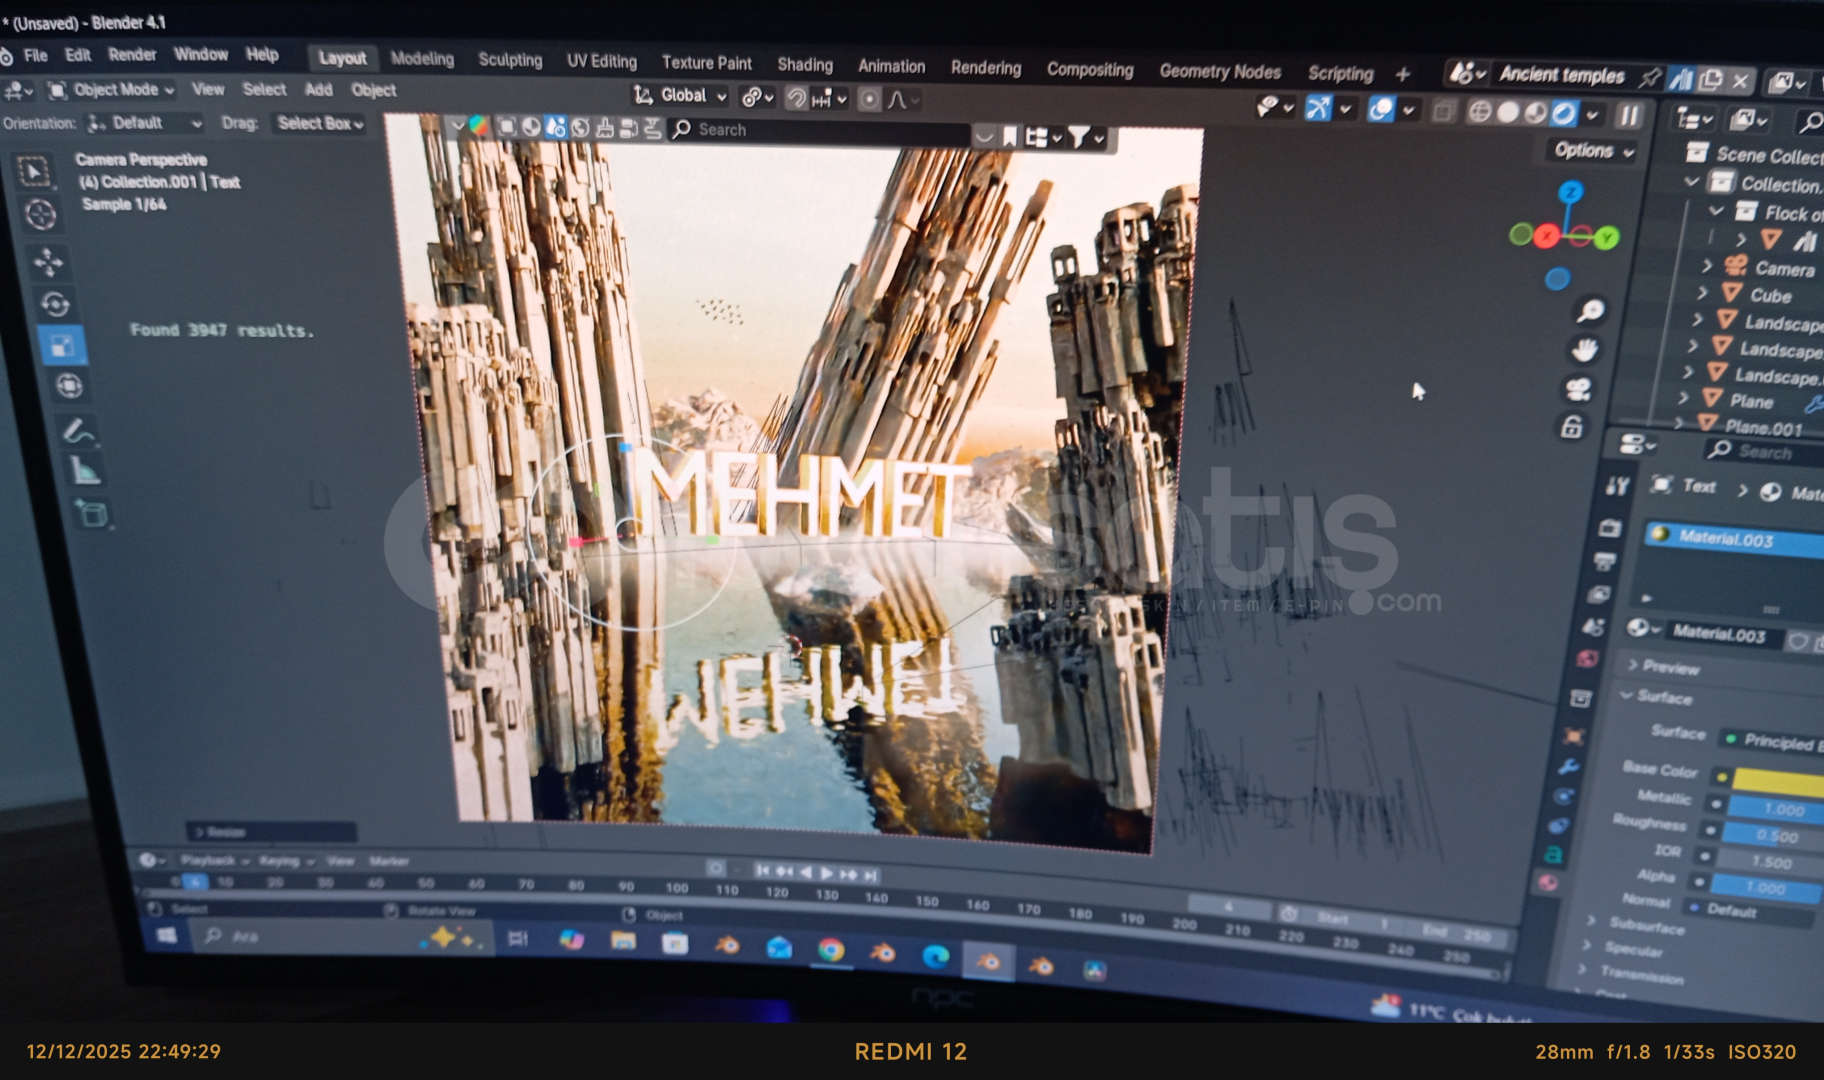Image resolution: width=1824 pixels, height=1080 pixels.
Task: Toggle camera view with the camera gizmo icon
Action: click(1579, 389)
